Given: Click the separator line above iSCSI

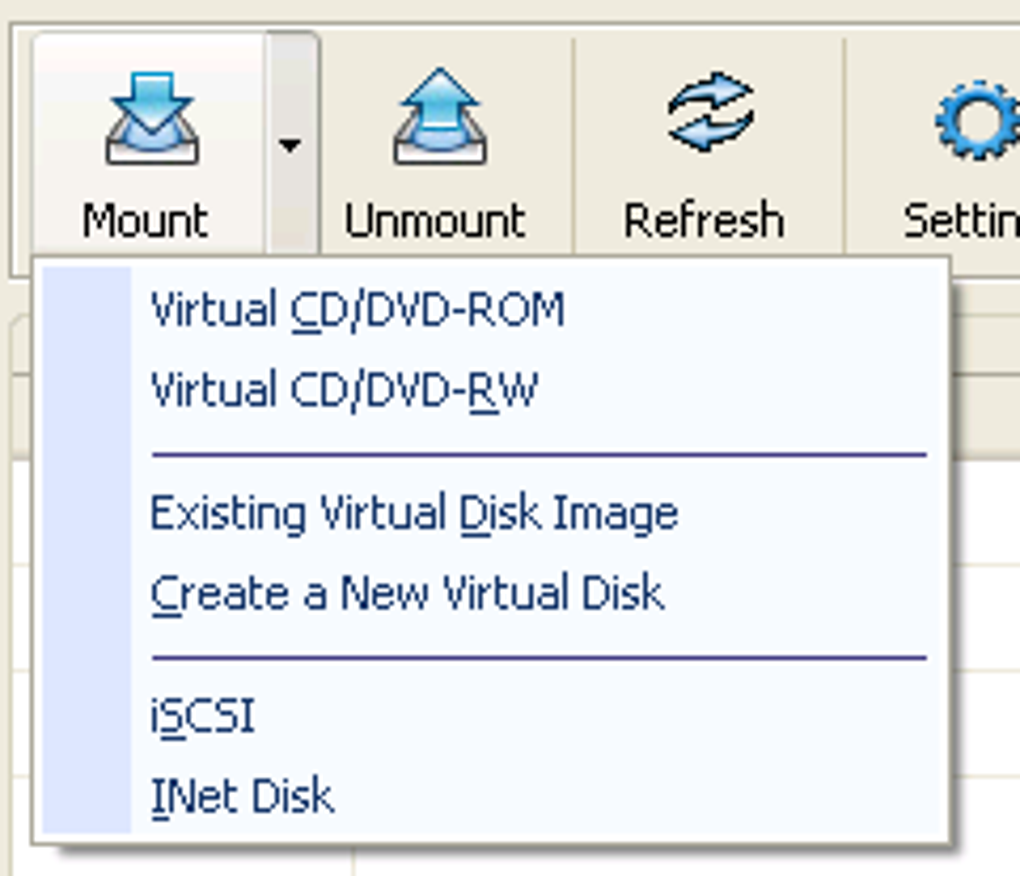Looking at the screenshot, I should click(539, 658).
